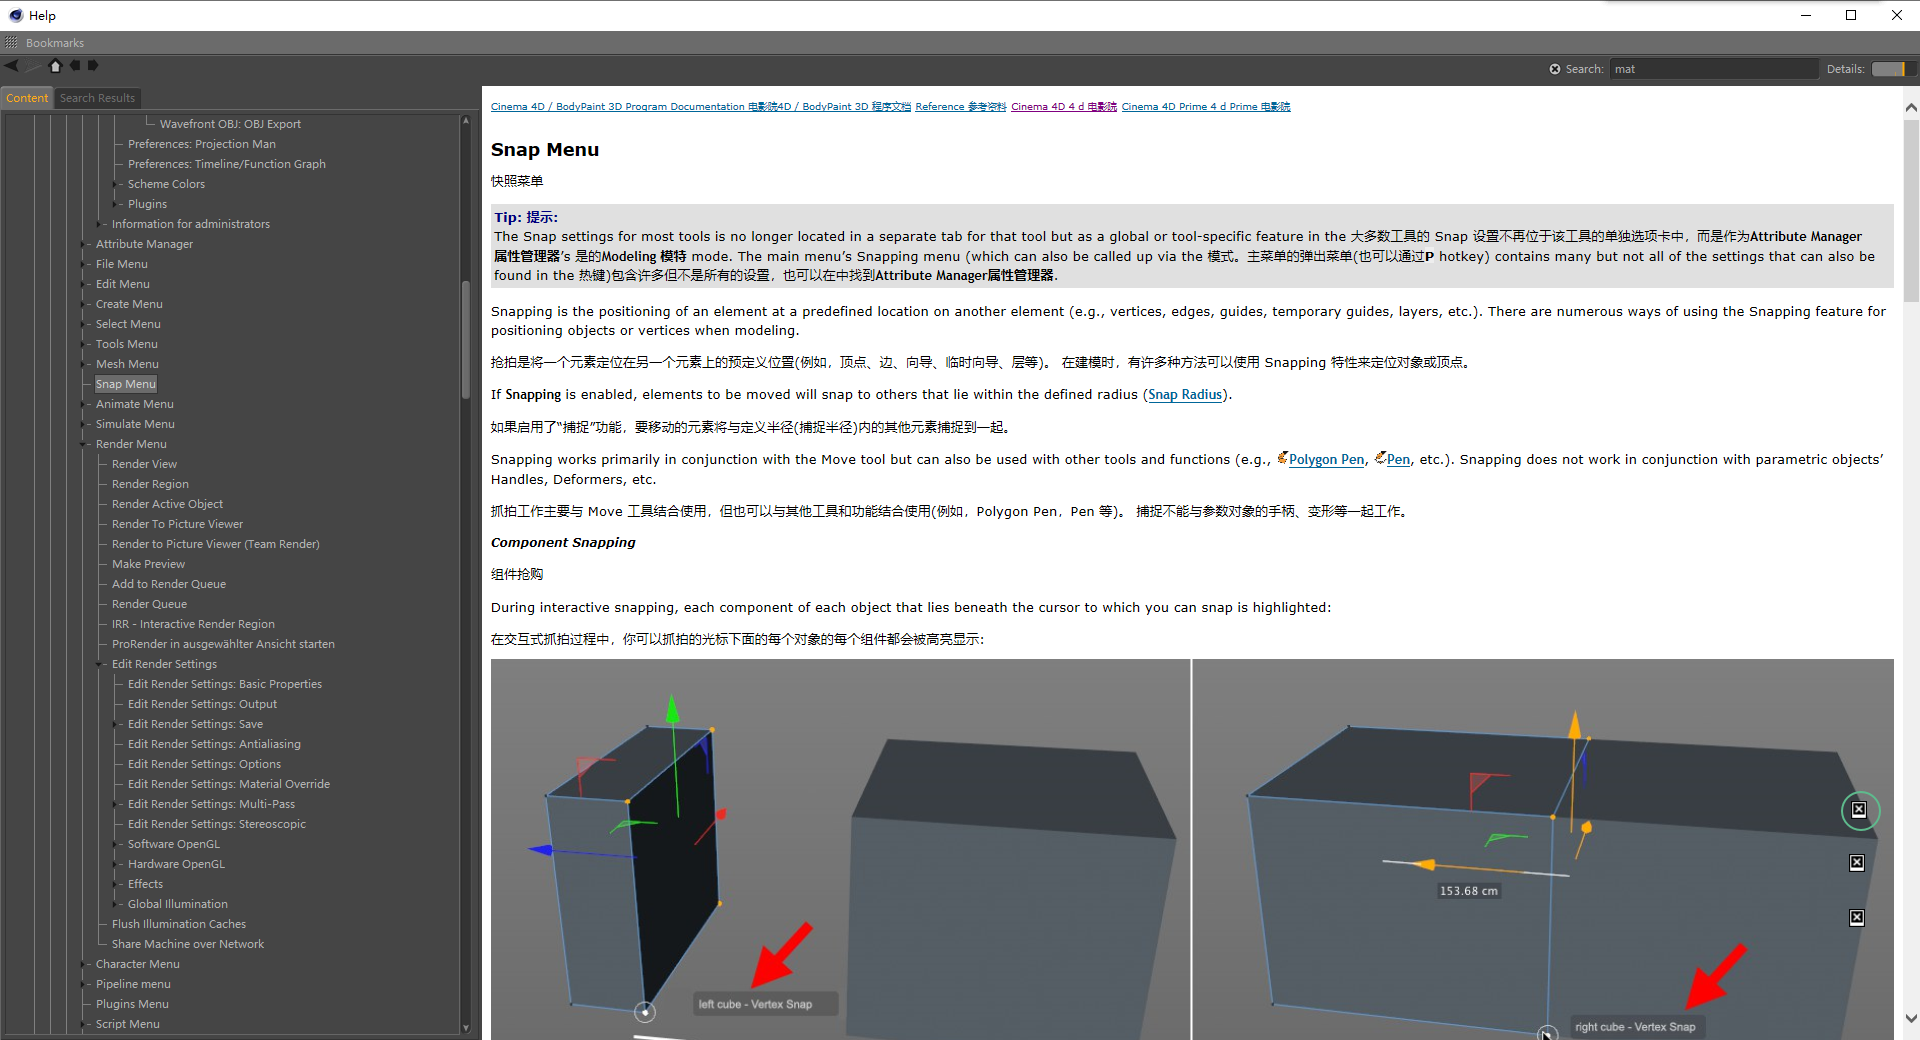Go back with the left arrow icon

[x=12, y=66]
